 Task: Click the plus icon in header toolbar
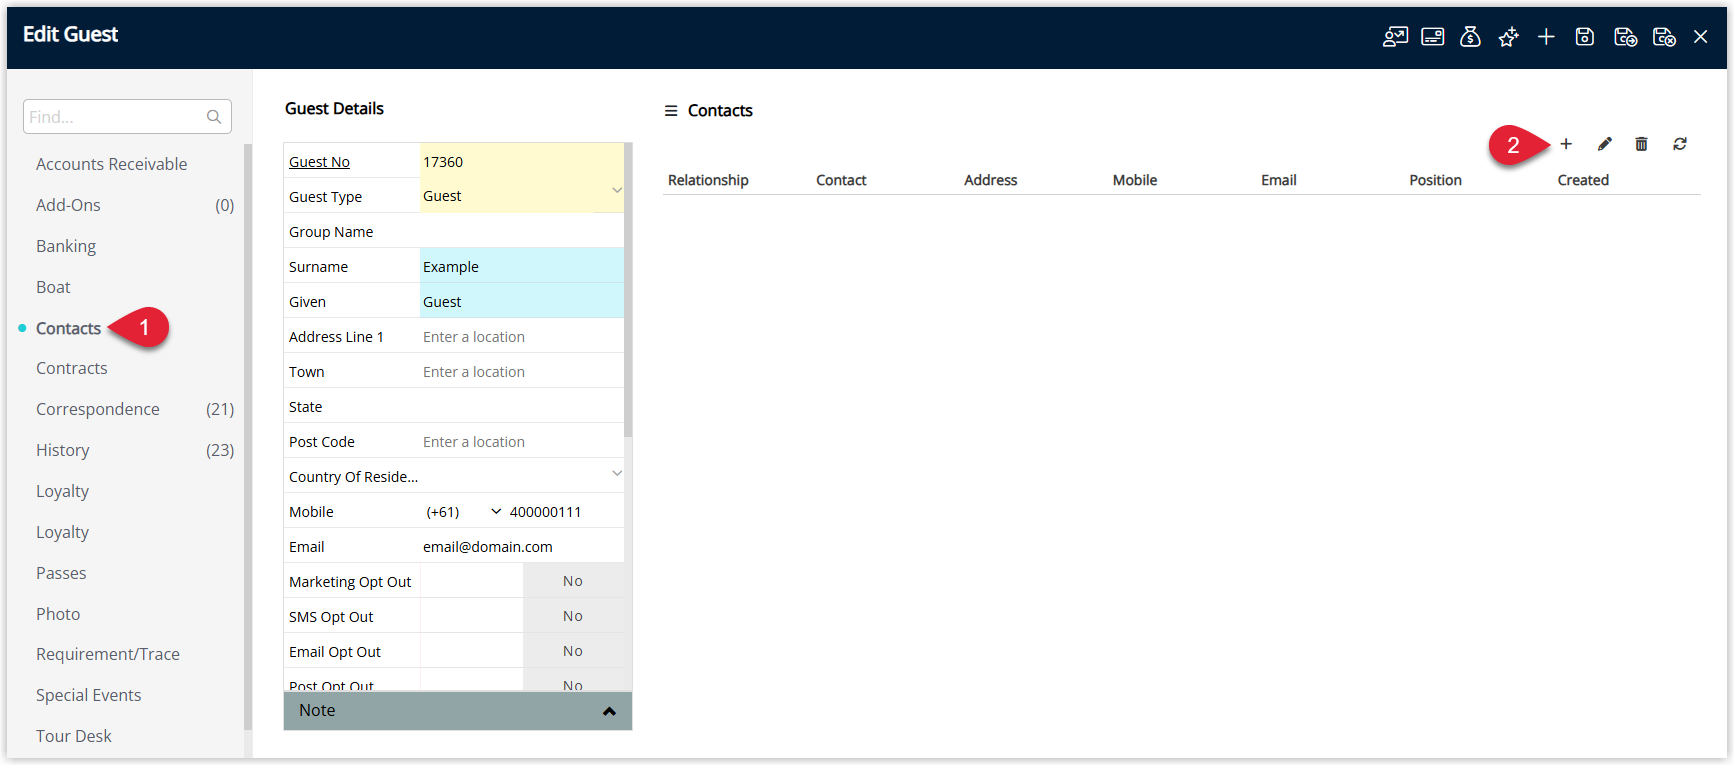tap(1546, 37)
